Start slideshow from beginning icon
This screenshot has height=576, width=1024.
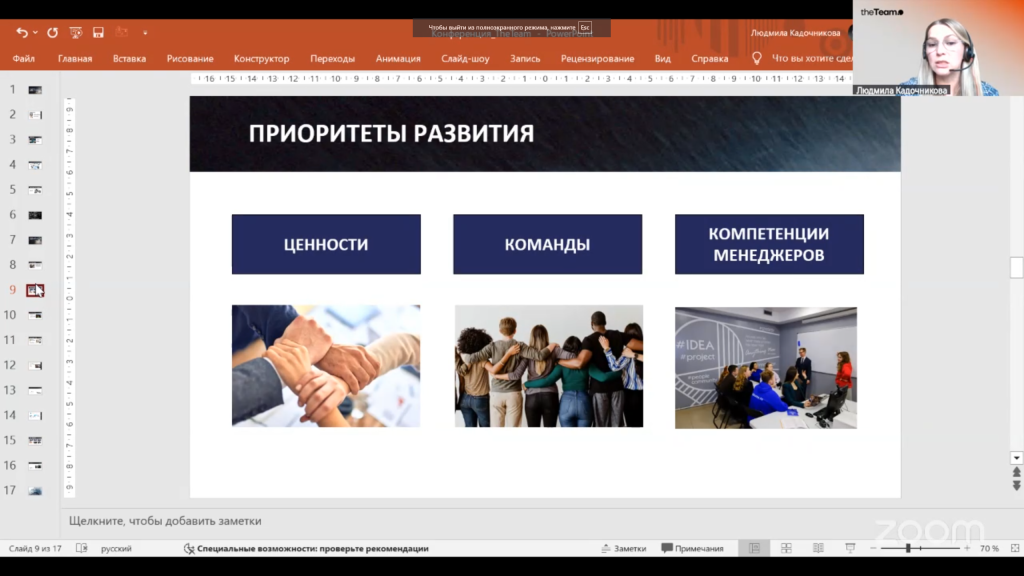pyautogui.click(x=76, y=32)
